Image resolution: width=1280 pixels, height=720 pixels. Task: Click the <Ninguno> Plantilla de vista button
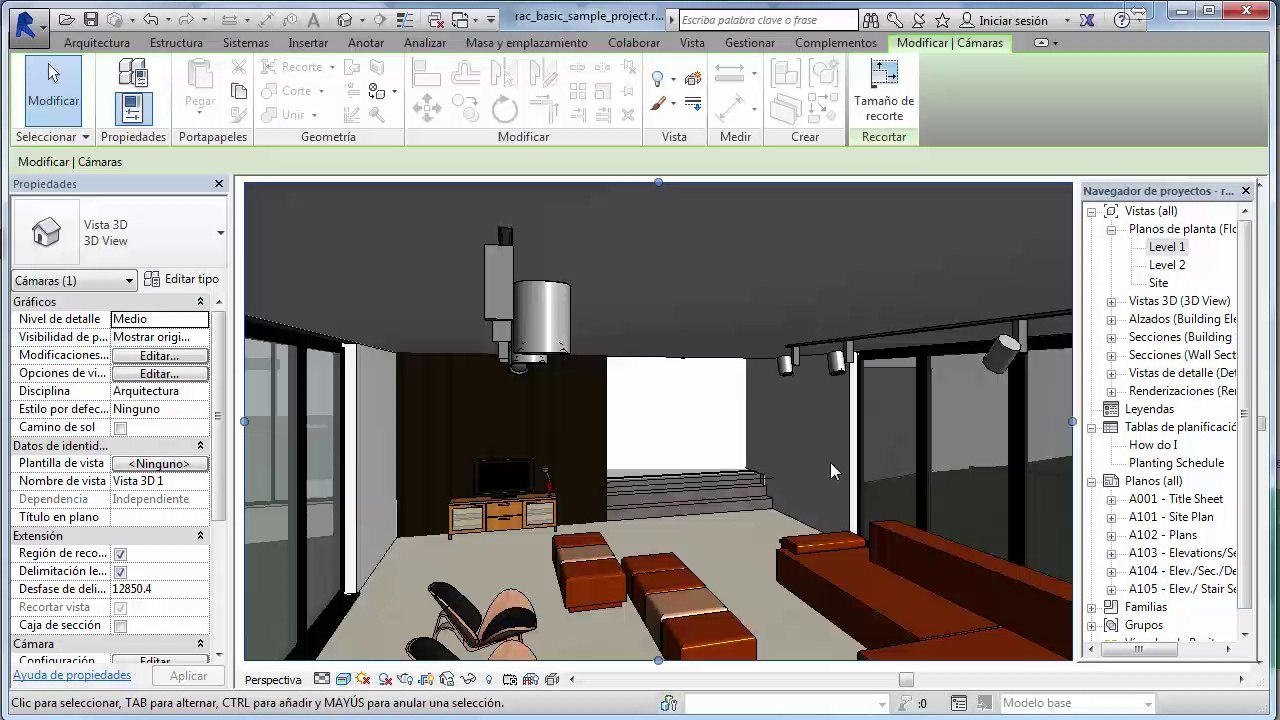(x=159, y=464)
